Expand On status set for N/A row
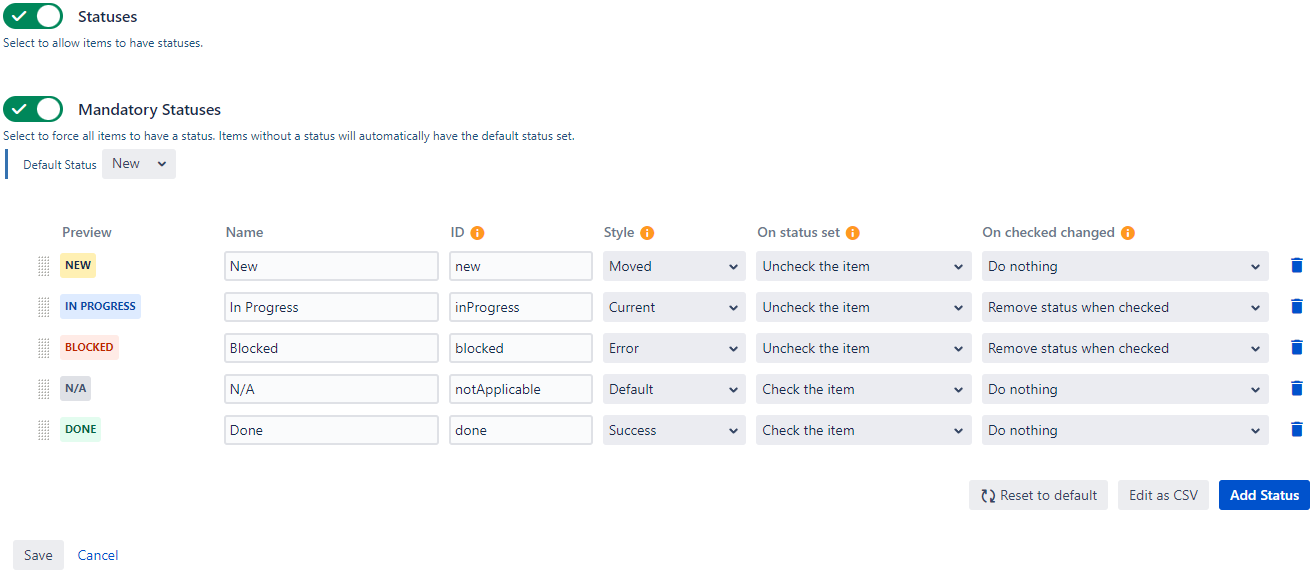The image size is (1313, 573). [x=862, y=389]
